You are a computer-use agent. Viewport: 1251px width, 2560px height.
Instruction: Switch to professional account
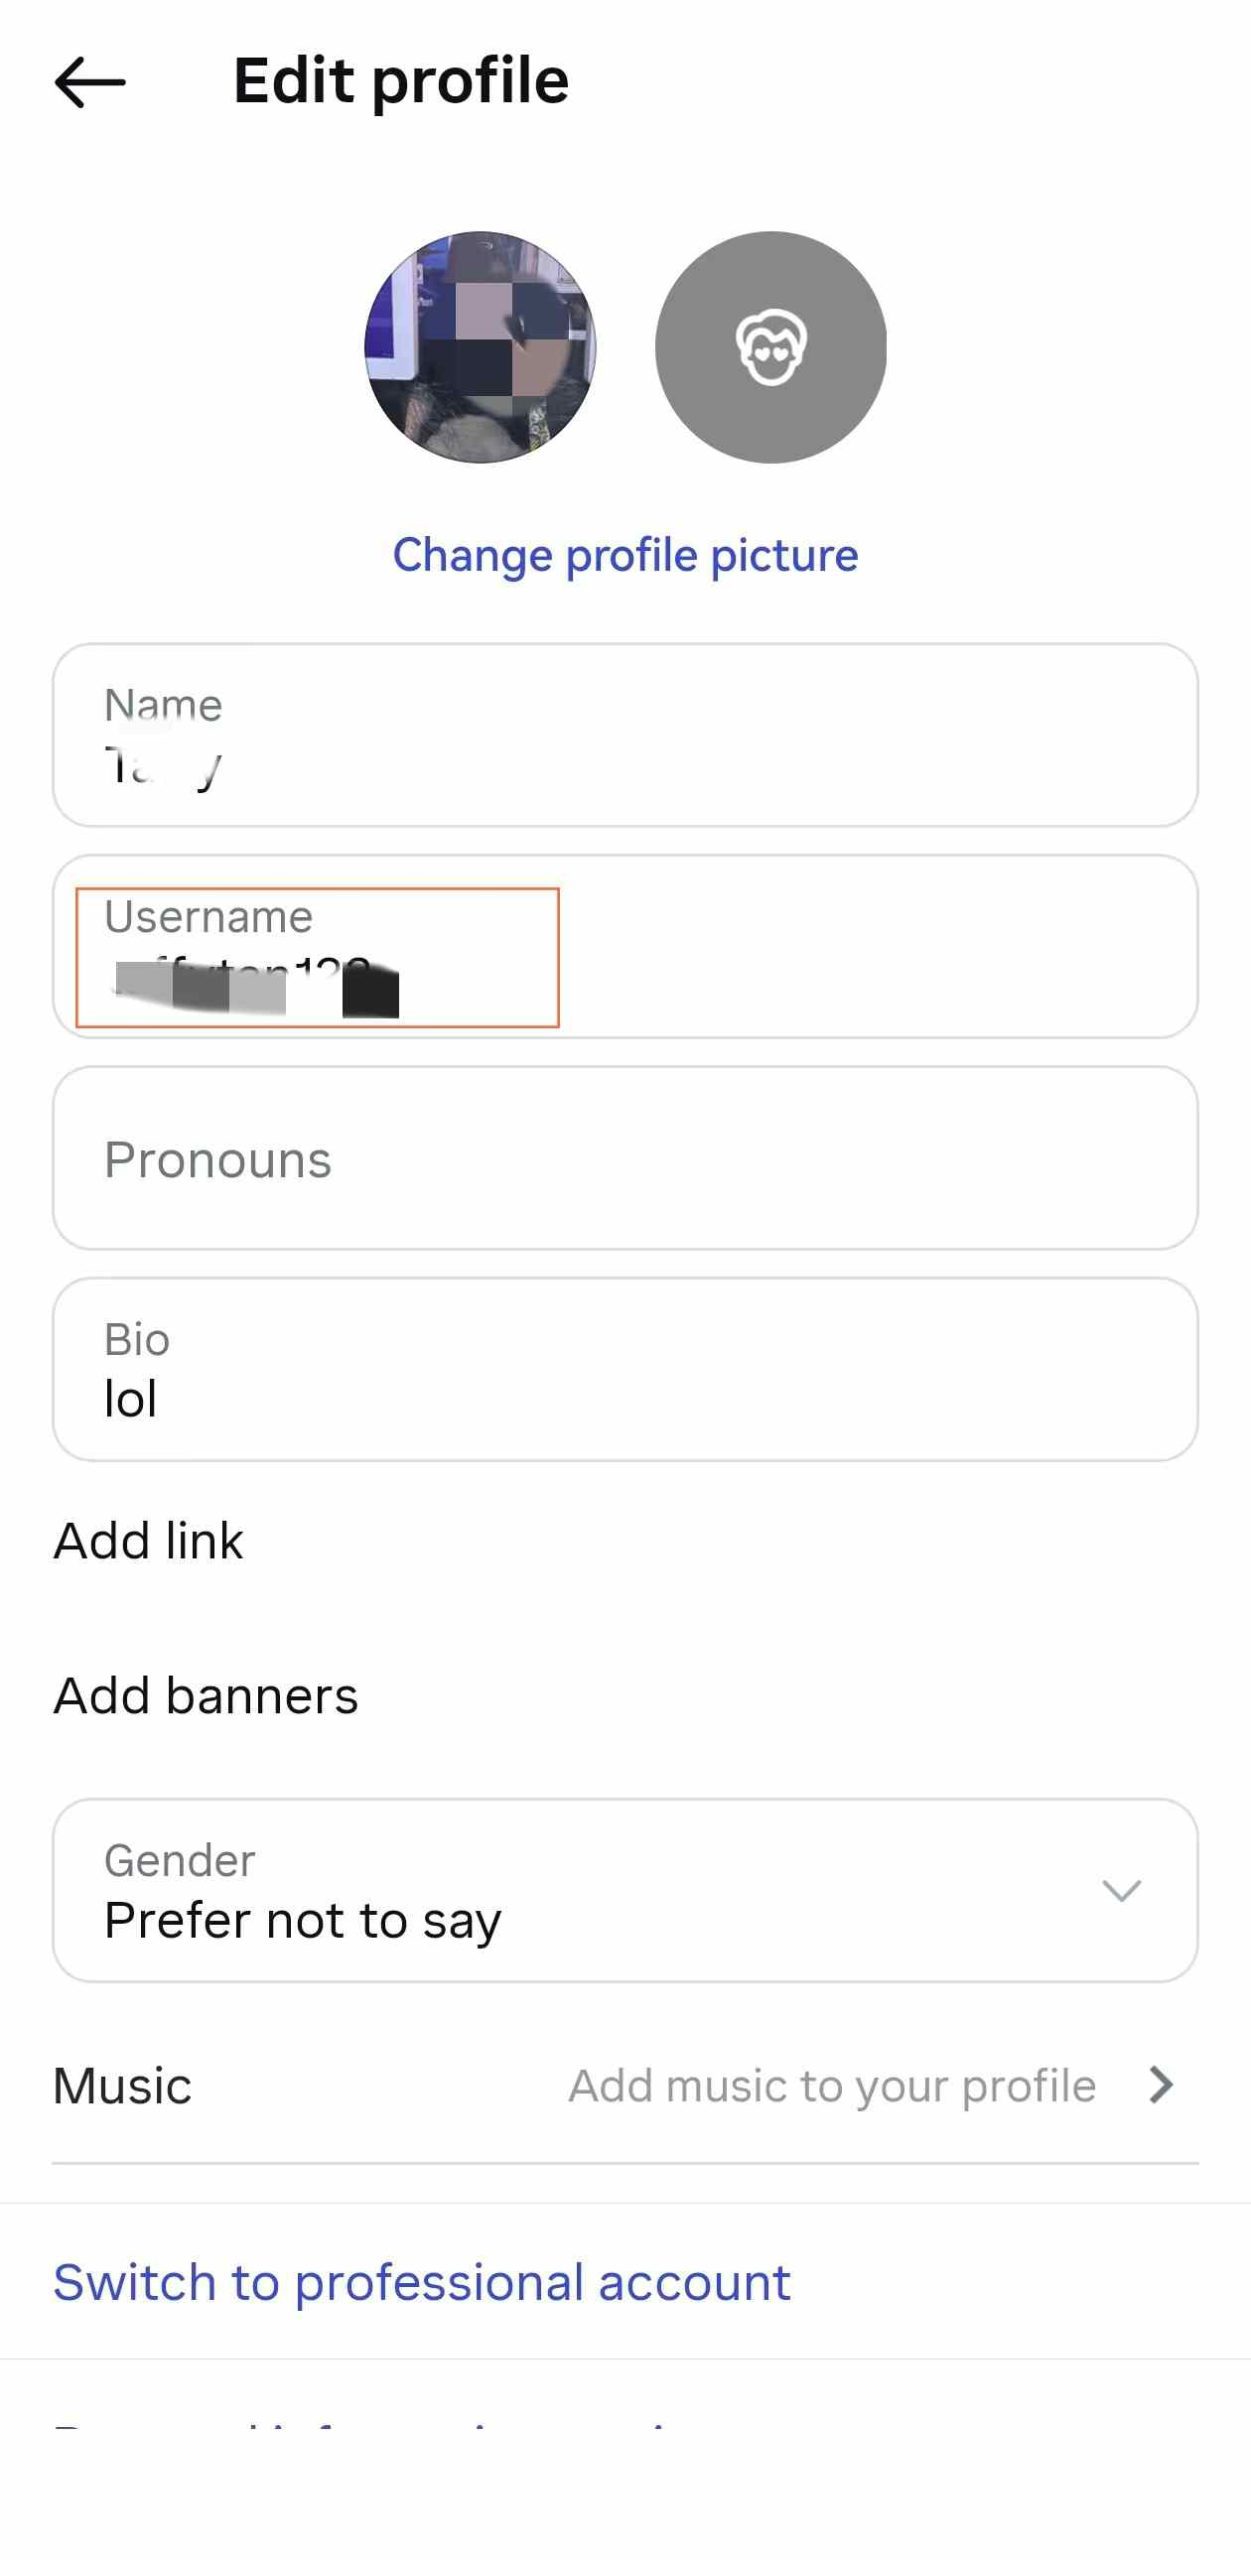click(x=422, y=2282)
